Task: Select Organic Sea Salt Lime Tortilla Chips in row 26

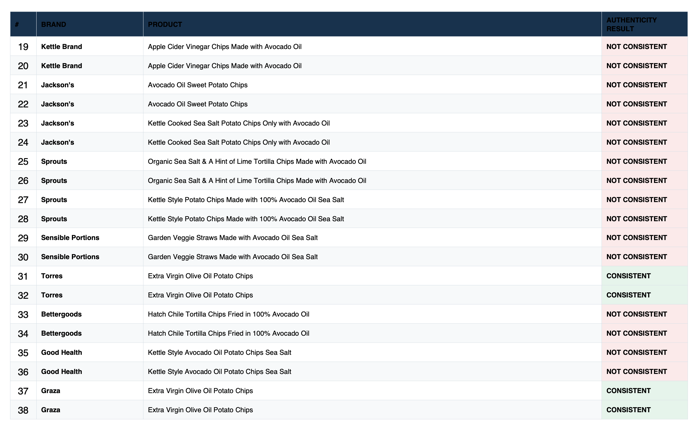Action: (x=257, y=181)
